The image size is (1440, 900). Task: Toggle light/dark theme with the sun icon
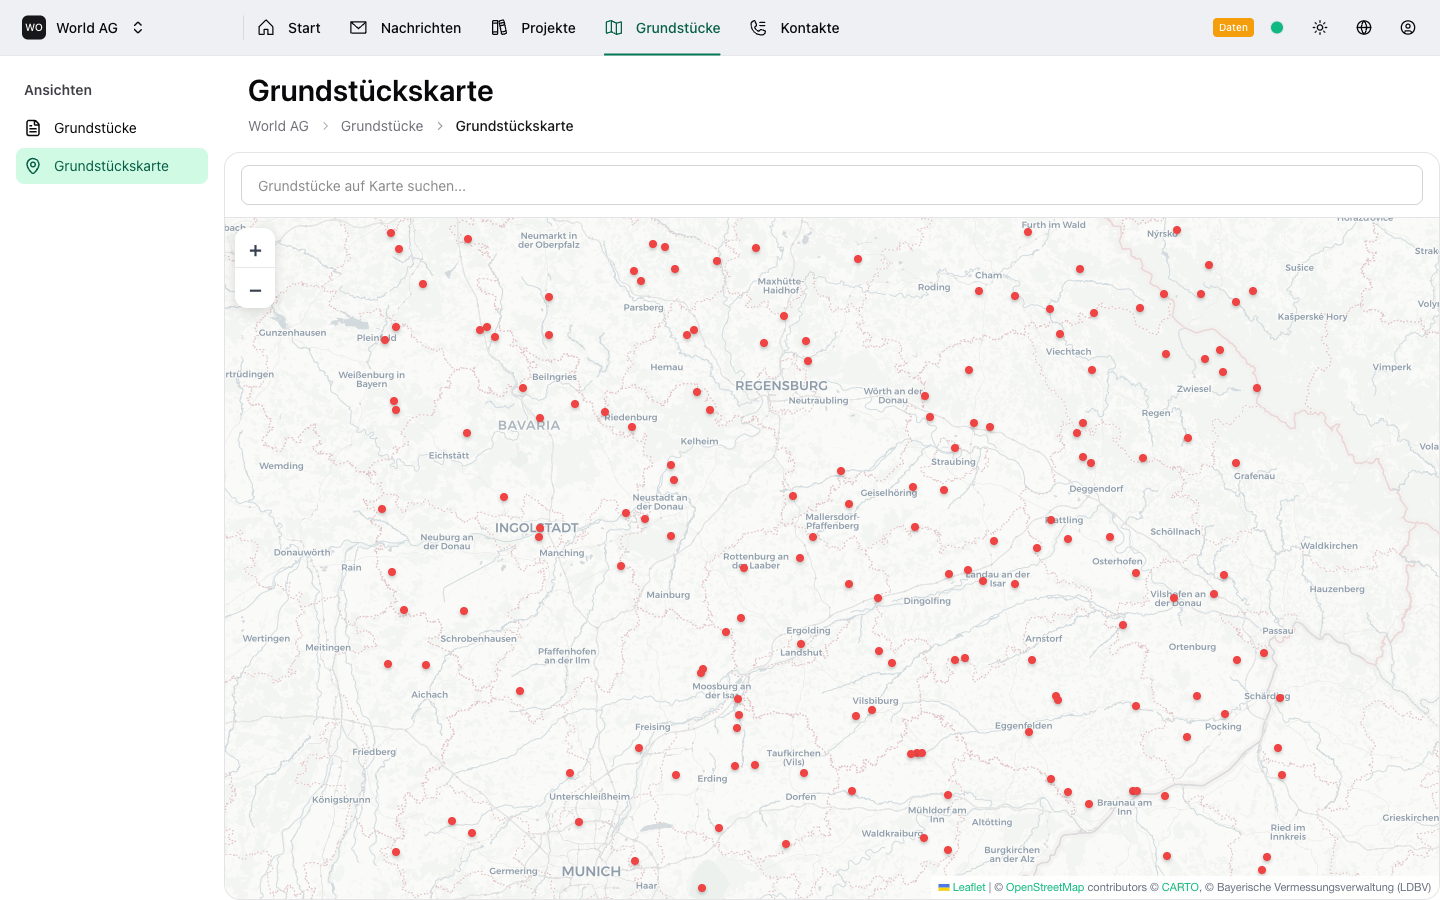coord(1320,27)
